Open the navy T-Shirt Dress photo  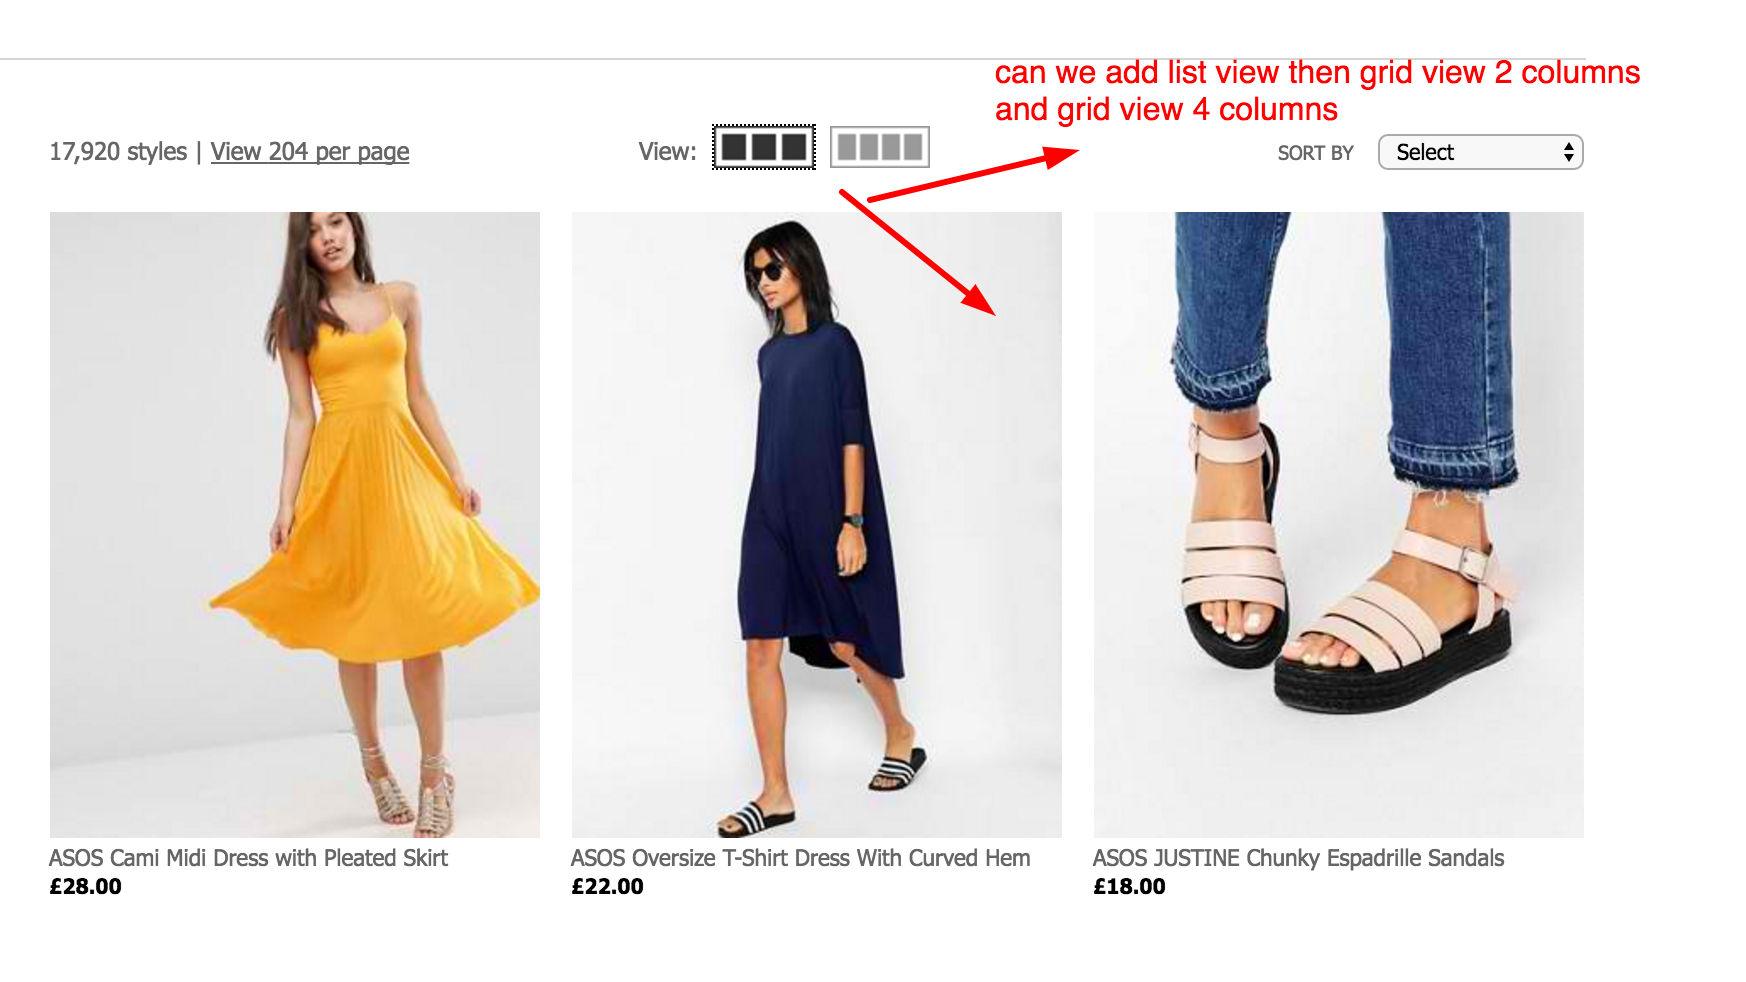[x=816, y=524]
